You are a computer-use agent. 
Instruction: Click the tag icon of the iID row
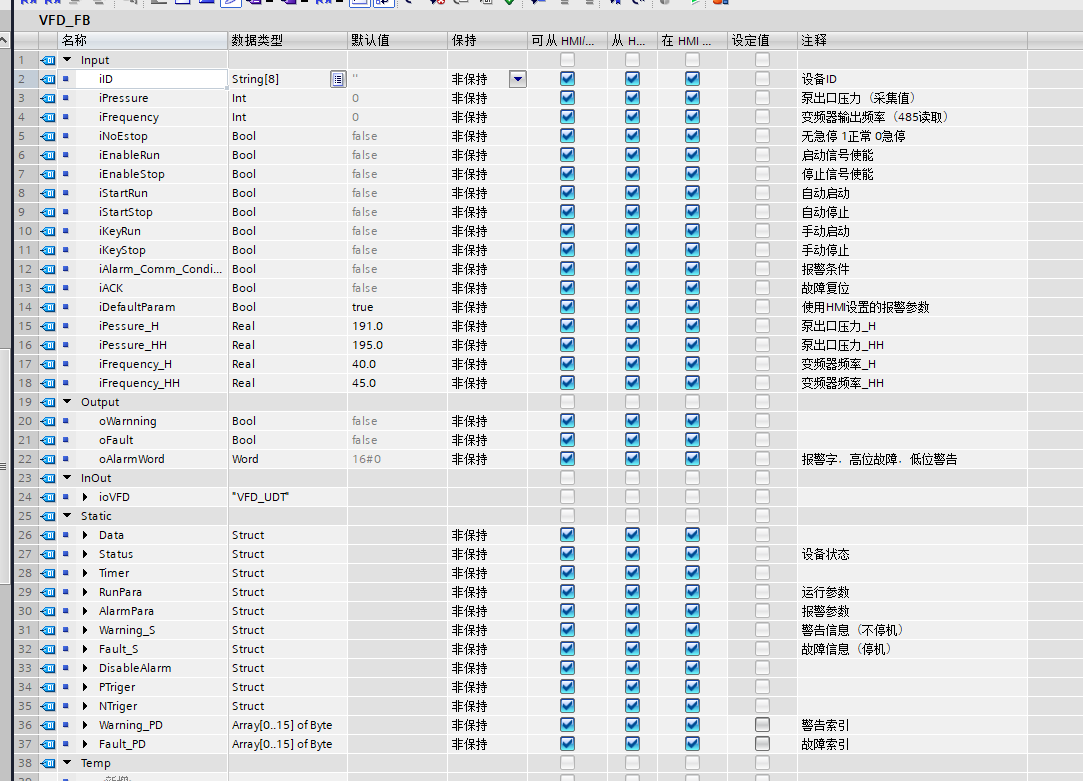[48, 79]
